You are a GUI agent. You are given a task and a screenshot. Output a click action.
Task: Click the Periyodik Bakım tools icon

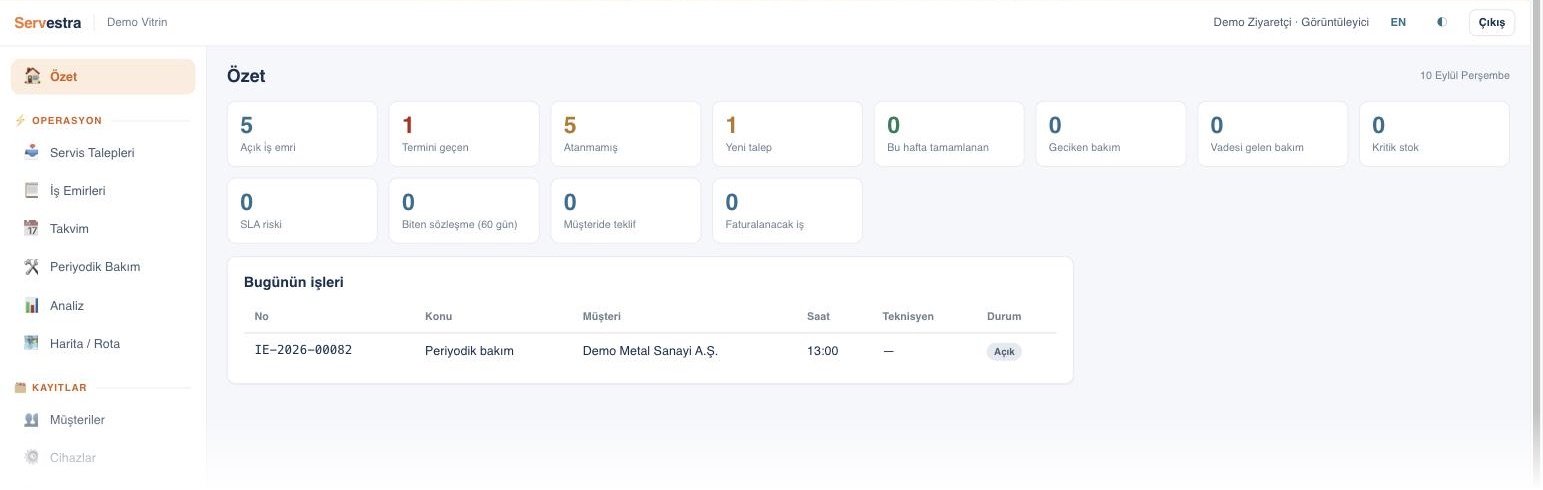[x=32, y=267]
